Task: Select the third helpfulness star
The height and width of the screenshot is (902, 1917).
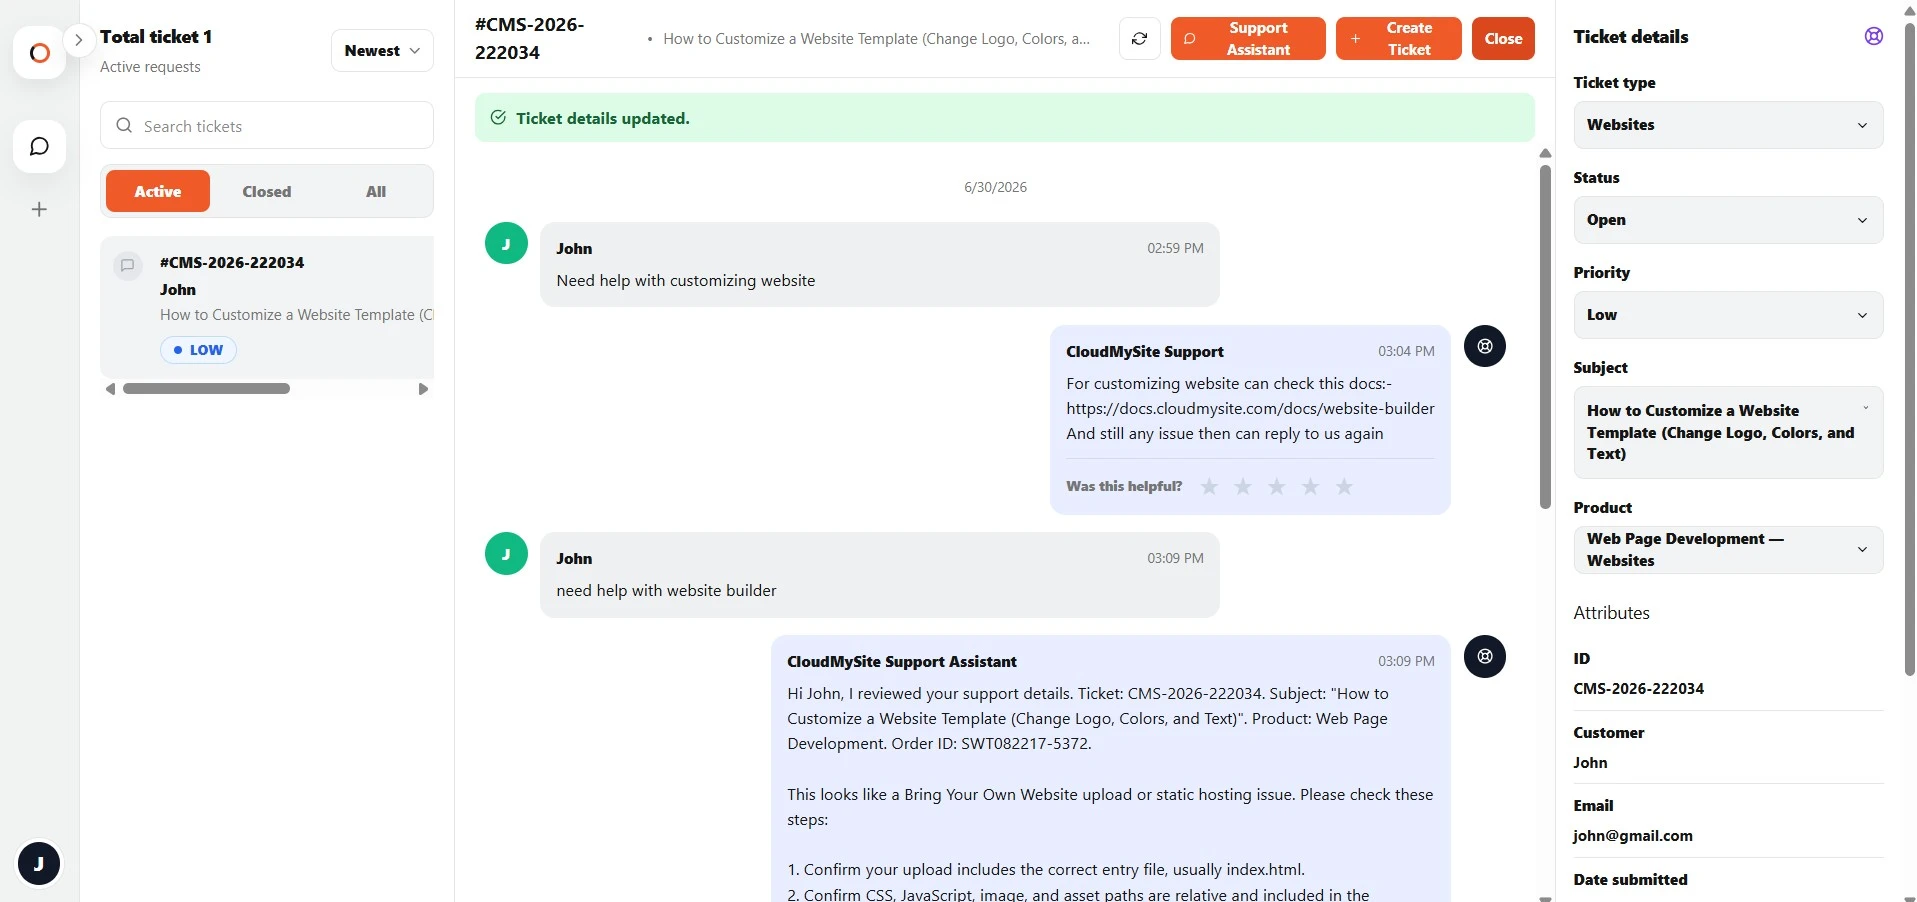Action: [x=1276, y=486]
